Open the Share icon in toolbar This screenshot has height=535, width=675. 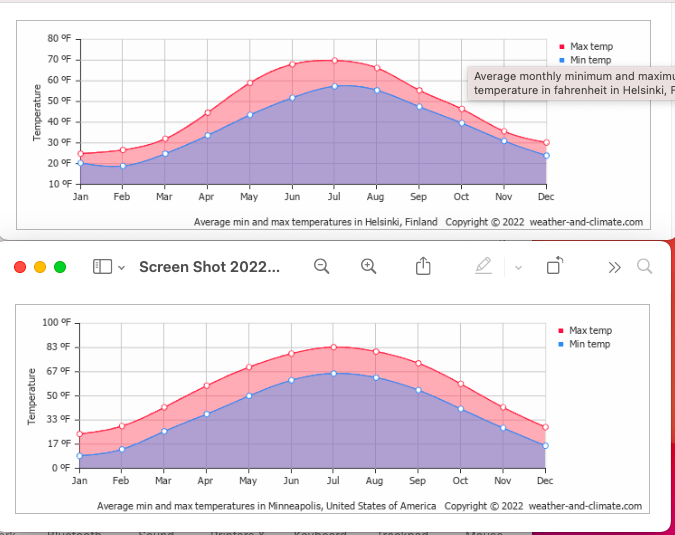423,266
